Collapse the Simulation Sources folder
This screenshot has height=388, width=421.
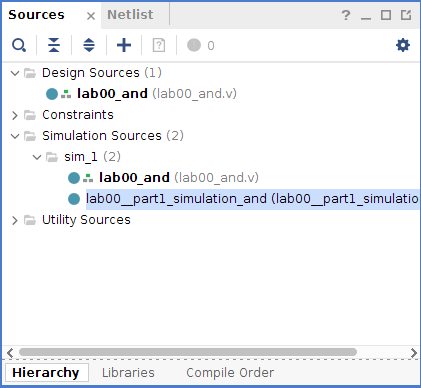click(x=15, y=136)
